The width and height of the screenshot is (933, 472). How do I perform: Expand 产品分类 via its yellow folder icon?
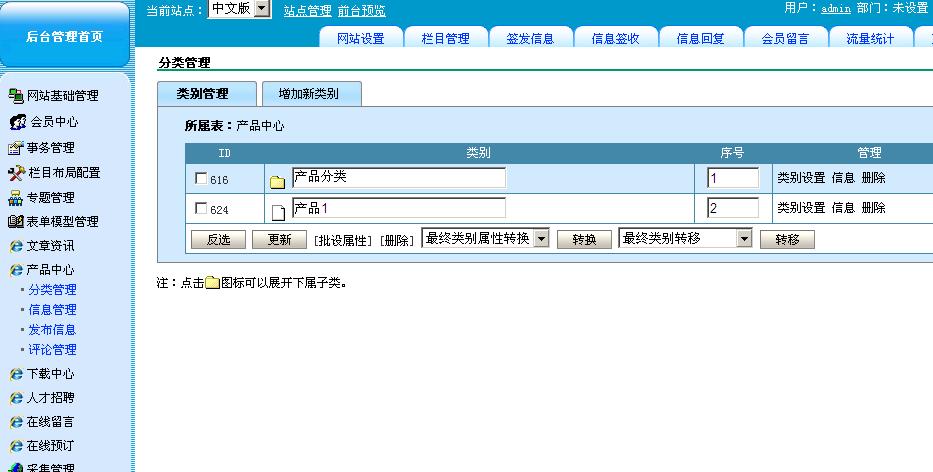[277, 182]
